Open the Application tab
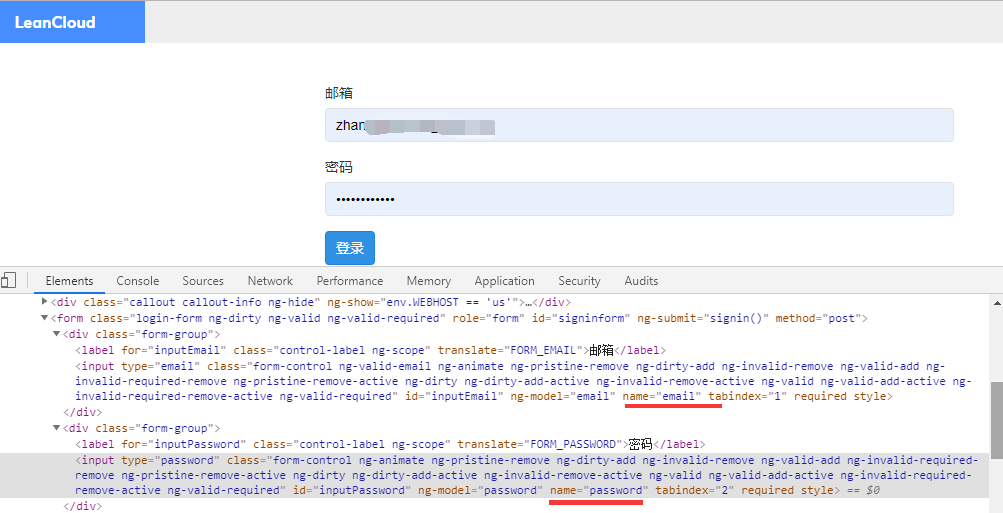1003x513 pixels. point(504,281)
